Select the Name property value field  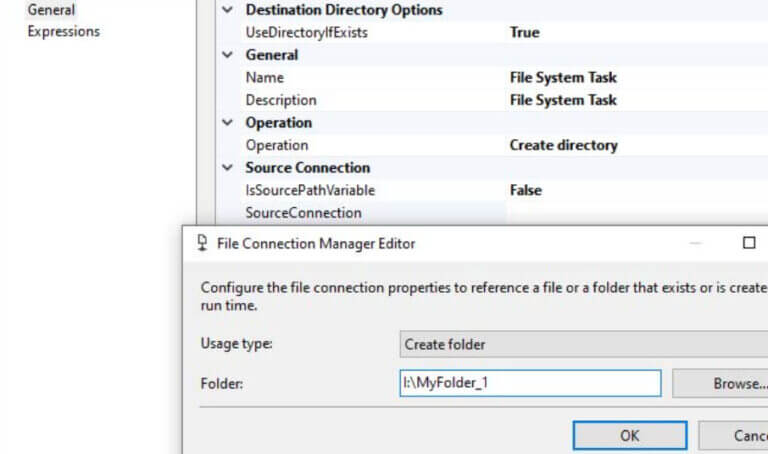(563, 77)
